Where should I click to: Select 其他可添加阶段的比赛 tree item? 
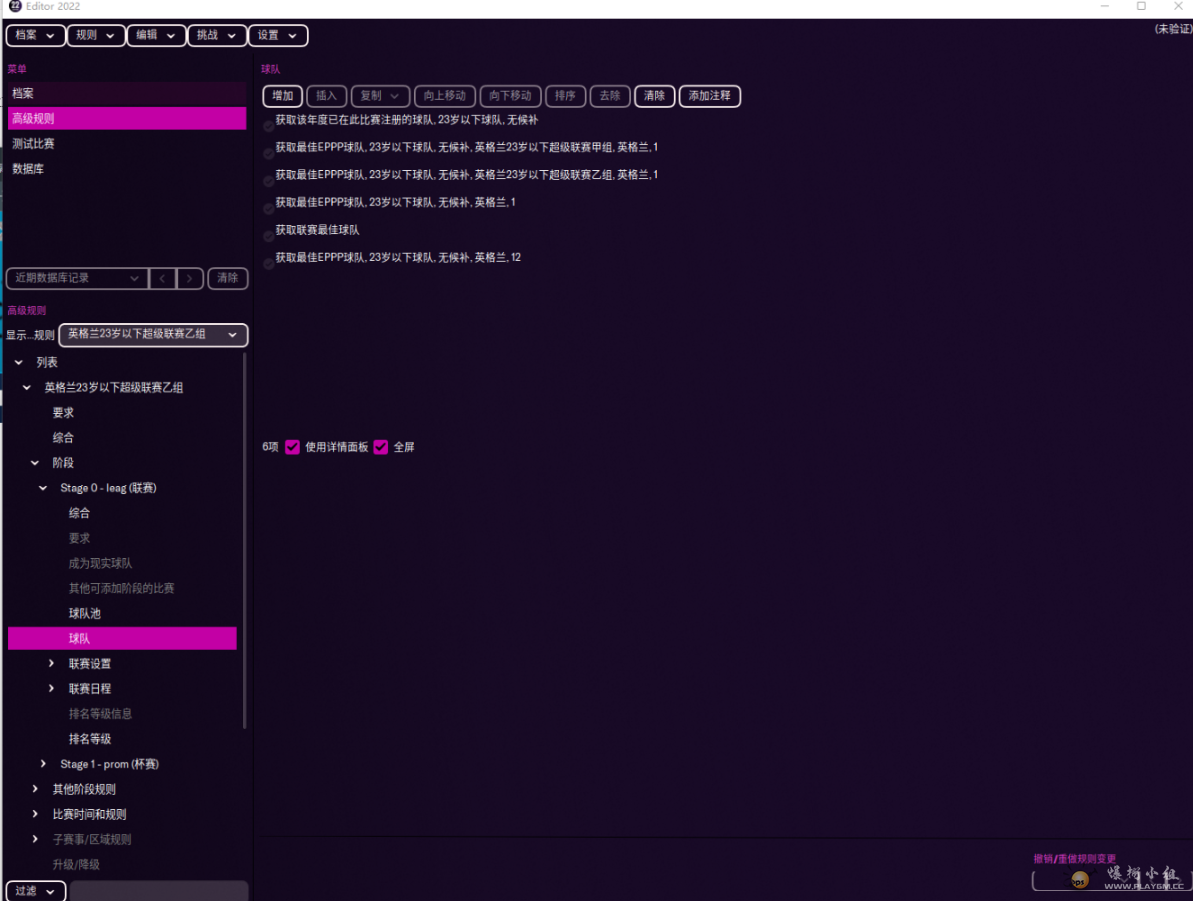122,589
